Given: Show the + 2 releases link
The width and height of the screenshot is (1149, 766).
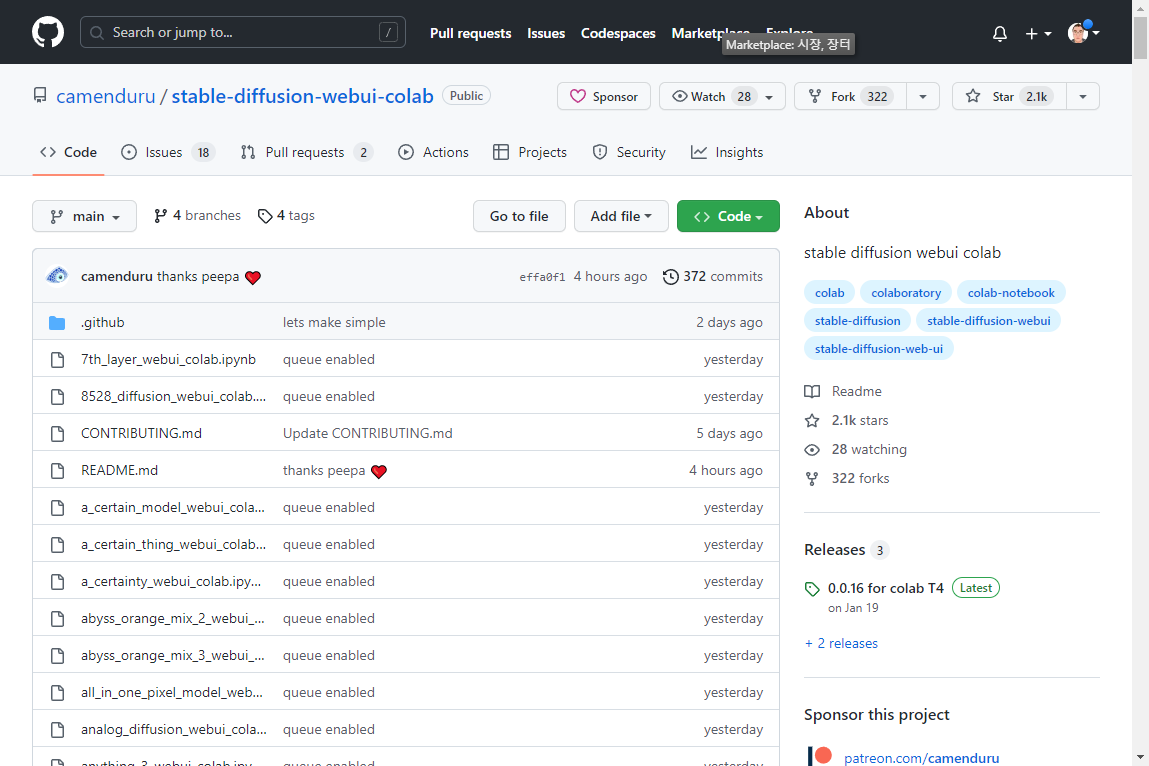Looking at the screenshot, I should click(x=841, y=643).
